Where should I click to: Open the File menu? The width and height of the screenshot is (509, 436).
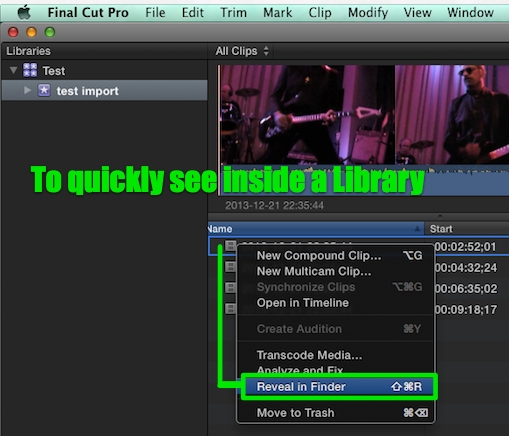click(x=155, y=13)
